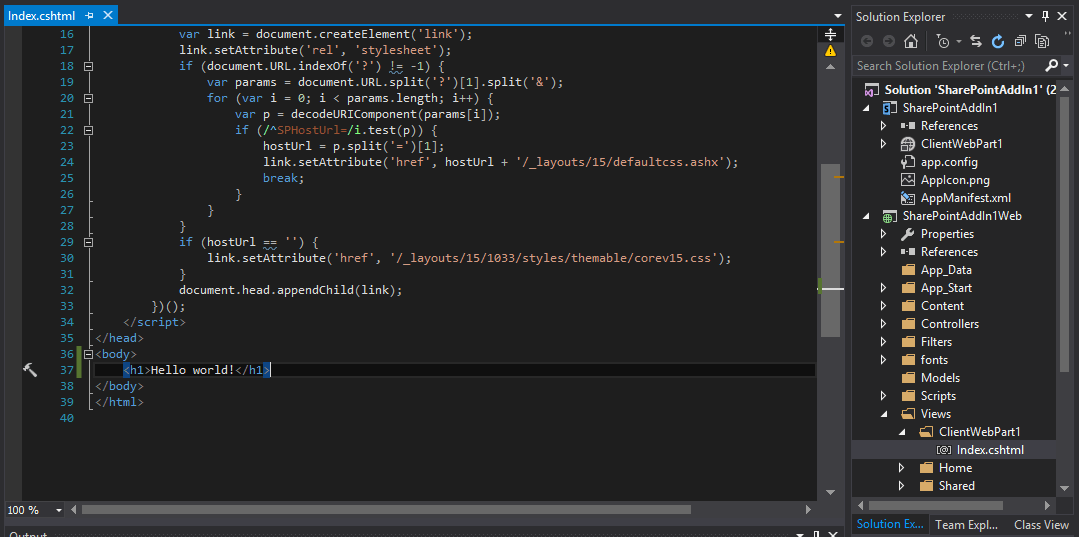Screen dimensions: 1079x537
Task: Collapse the for loop at line 20
Action: [87, 98]
